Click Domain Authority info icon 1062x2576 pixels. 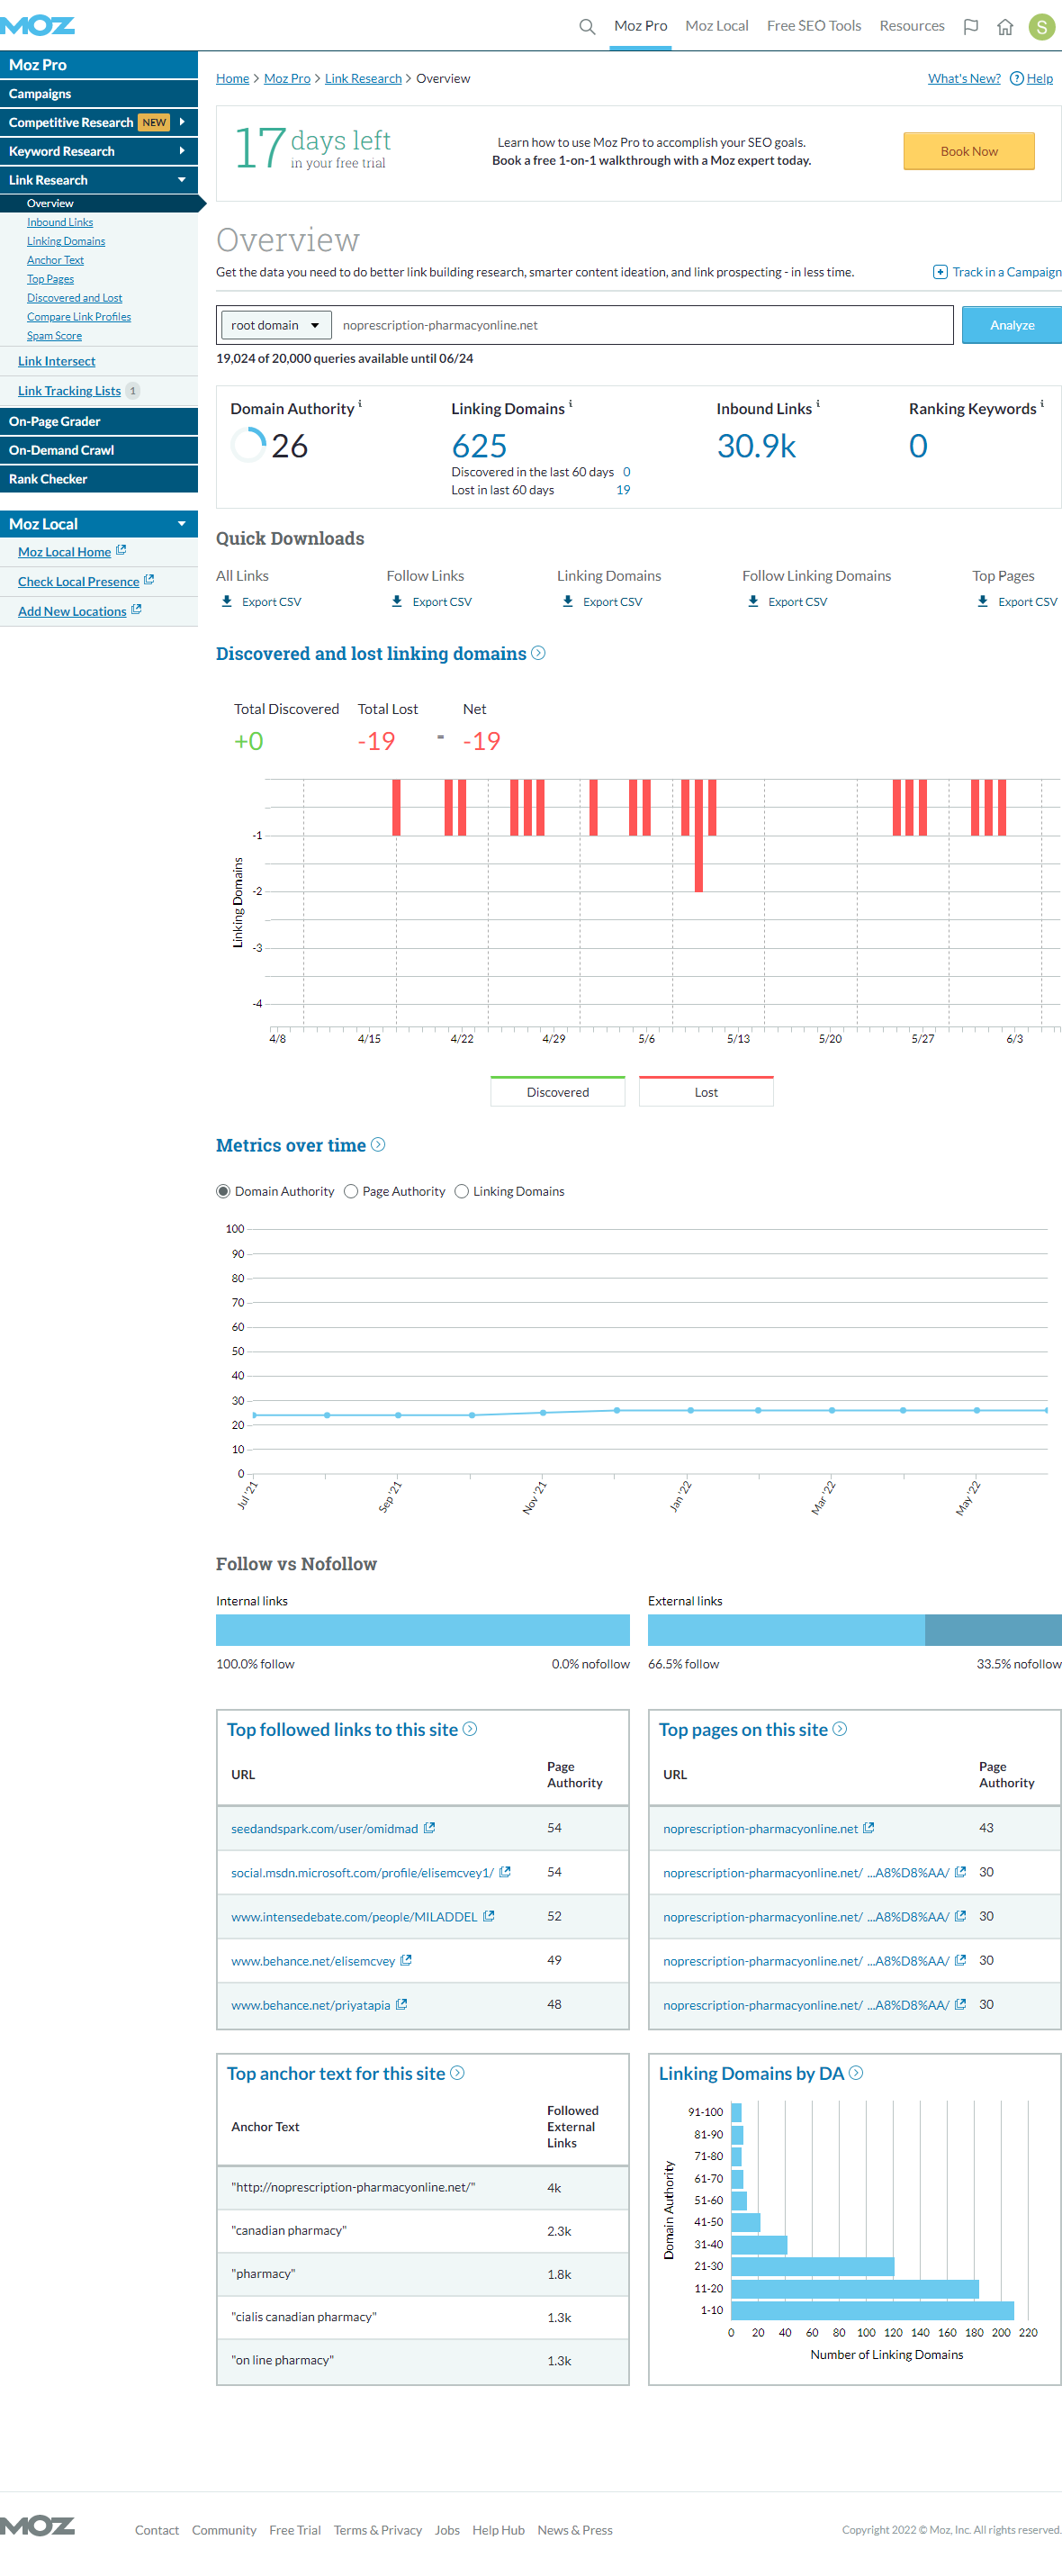(x=360, y=404)
